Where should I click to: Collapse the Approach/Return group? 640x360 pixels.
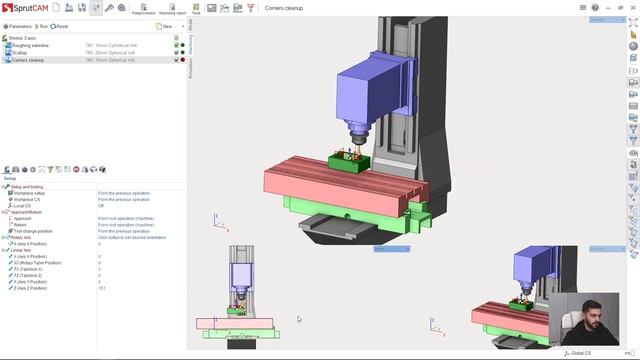tap(3, 212)
